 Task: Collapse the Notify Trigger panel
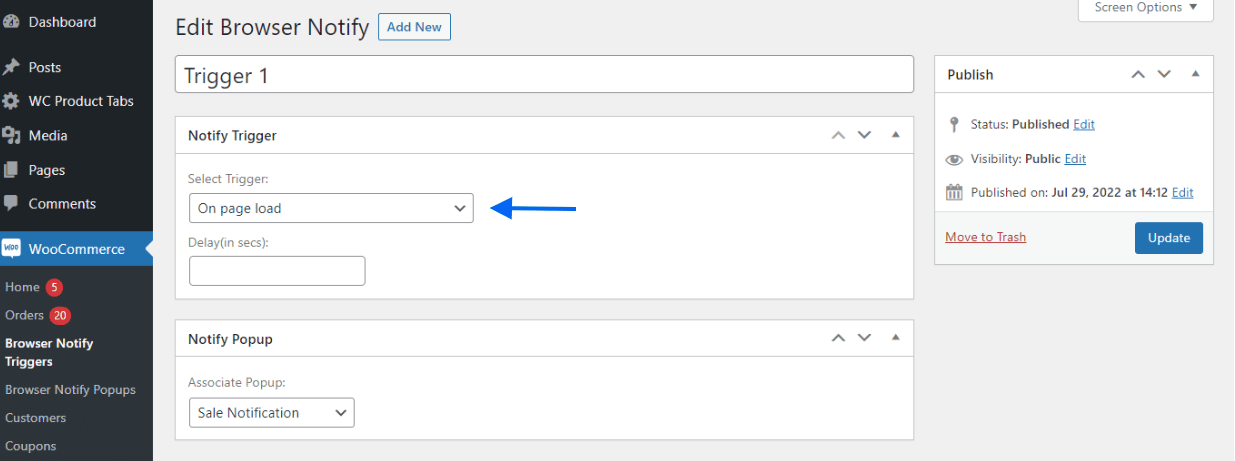click(x=895, y=135)
